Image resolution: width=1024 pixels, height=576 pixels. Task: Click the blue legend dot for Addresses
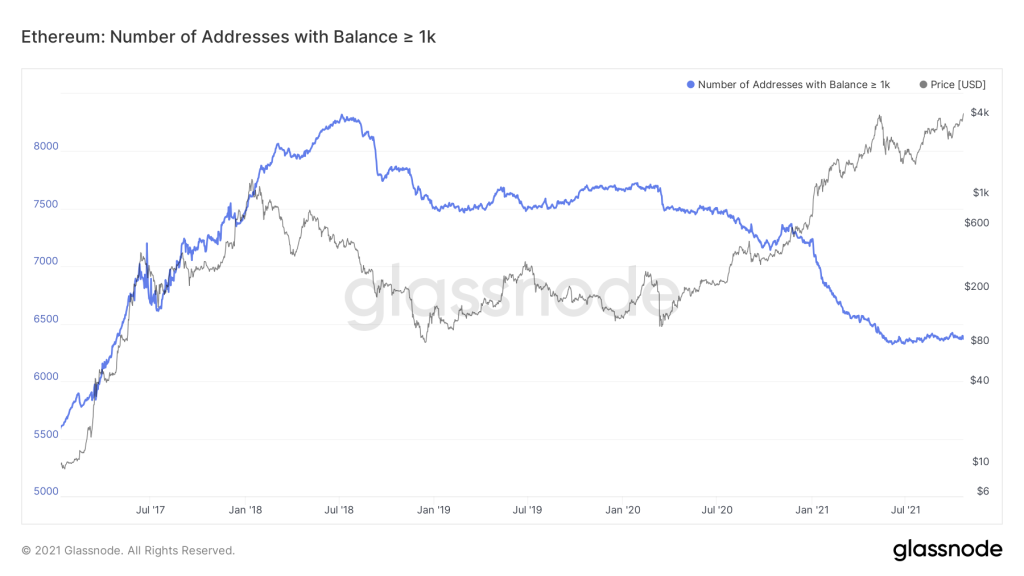click(690, 85)
